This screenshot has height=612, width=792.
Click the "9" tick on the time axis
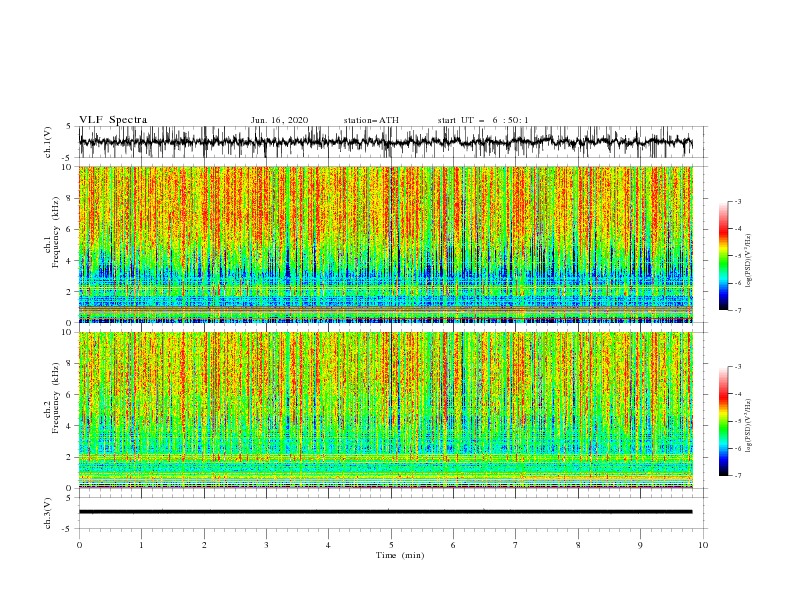[x=640, y=545]
